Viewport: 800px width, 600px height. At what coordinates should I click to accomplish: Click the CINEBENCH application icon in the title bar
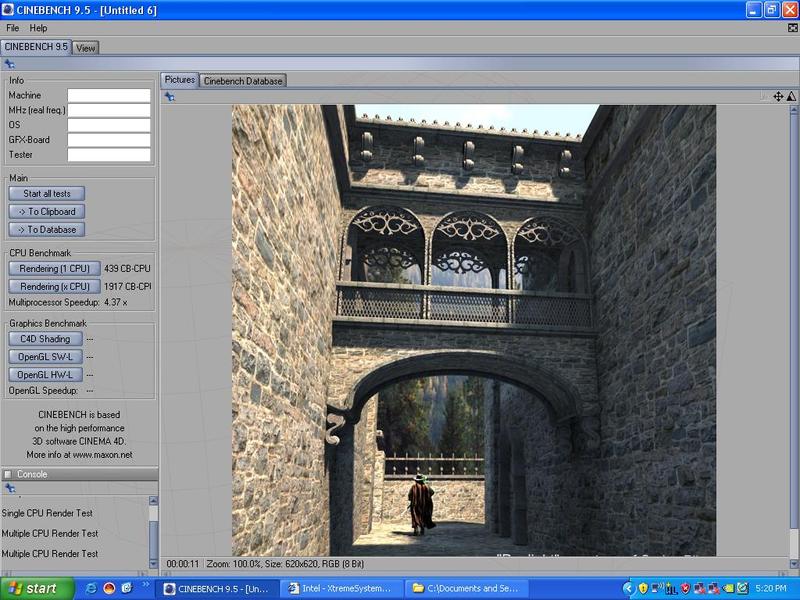[x=8, y=10]
